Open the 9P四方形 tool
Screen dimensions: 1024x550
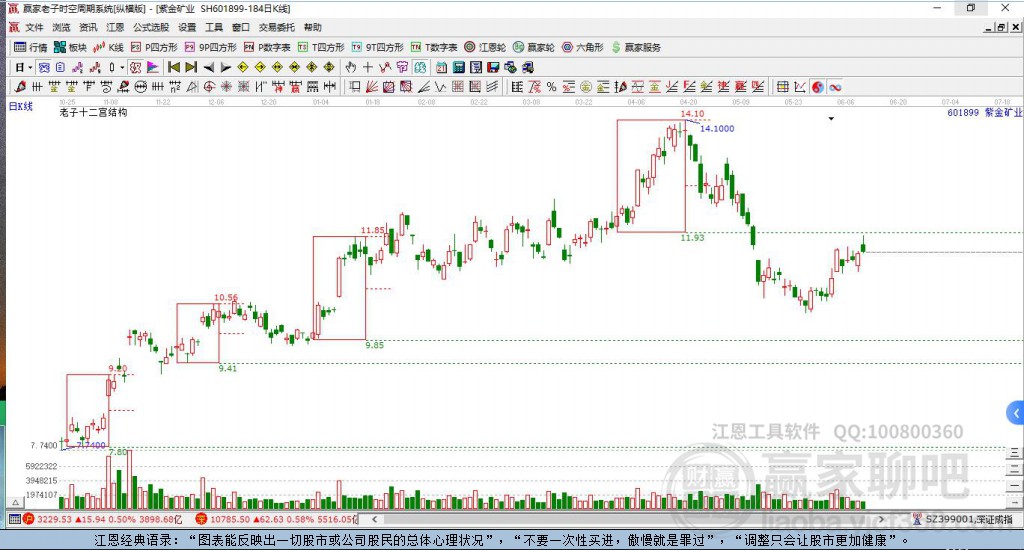[210, 47]
